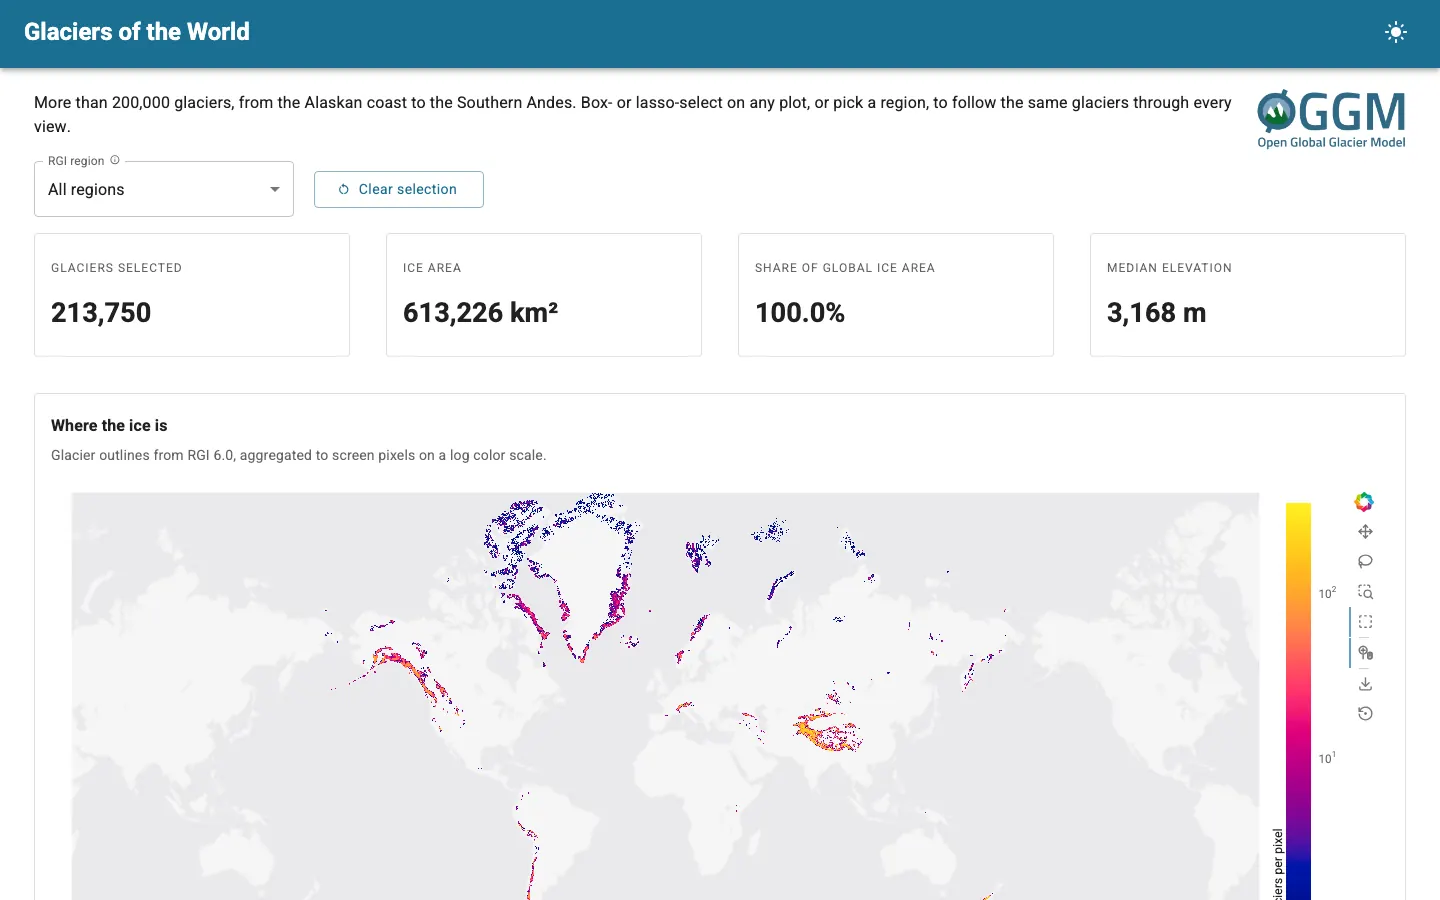The width and height of the screenshot is (1440, 900).
Task: Click the 10¹ tick on the color bar
Action: pos(1327,758)
